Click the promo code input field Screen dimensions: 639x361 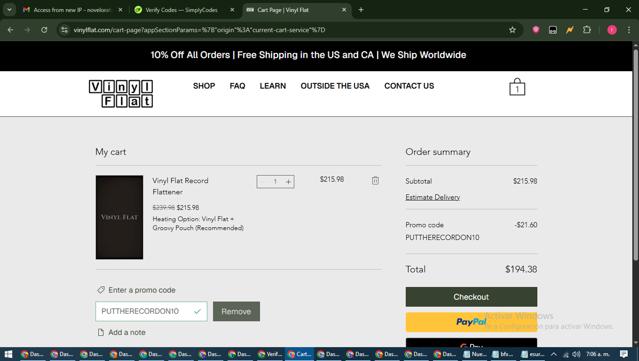point(151,311)
